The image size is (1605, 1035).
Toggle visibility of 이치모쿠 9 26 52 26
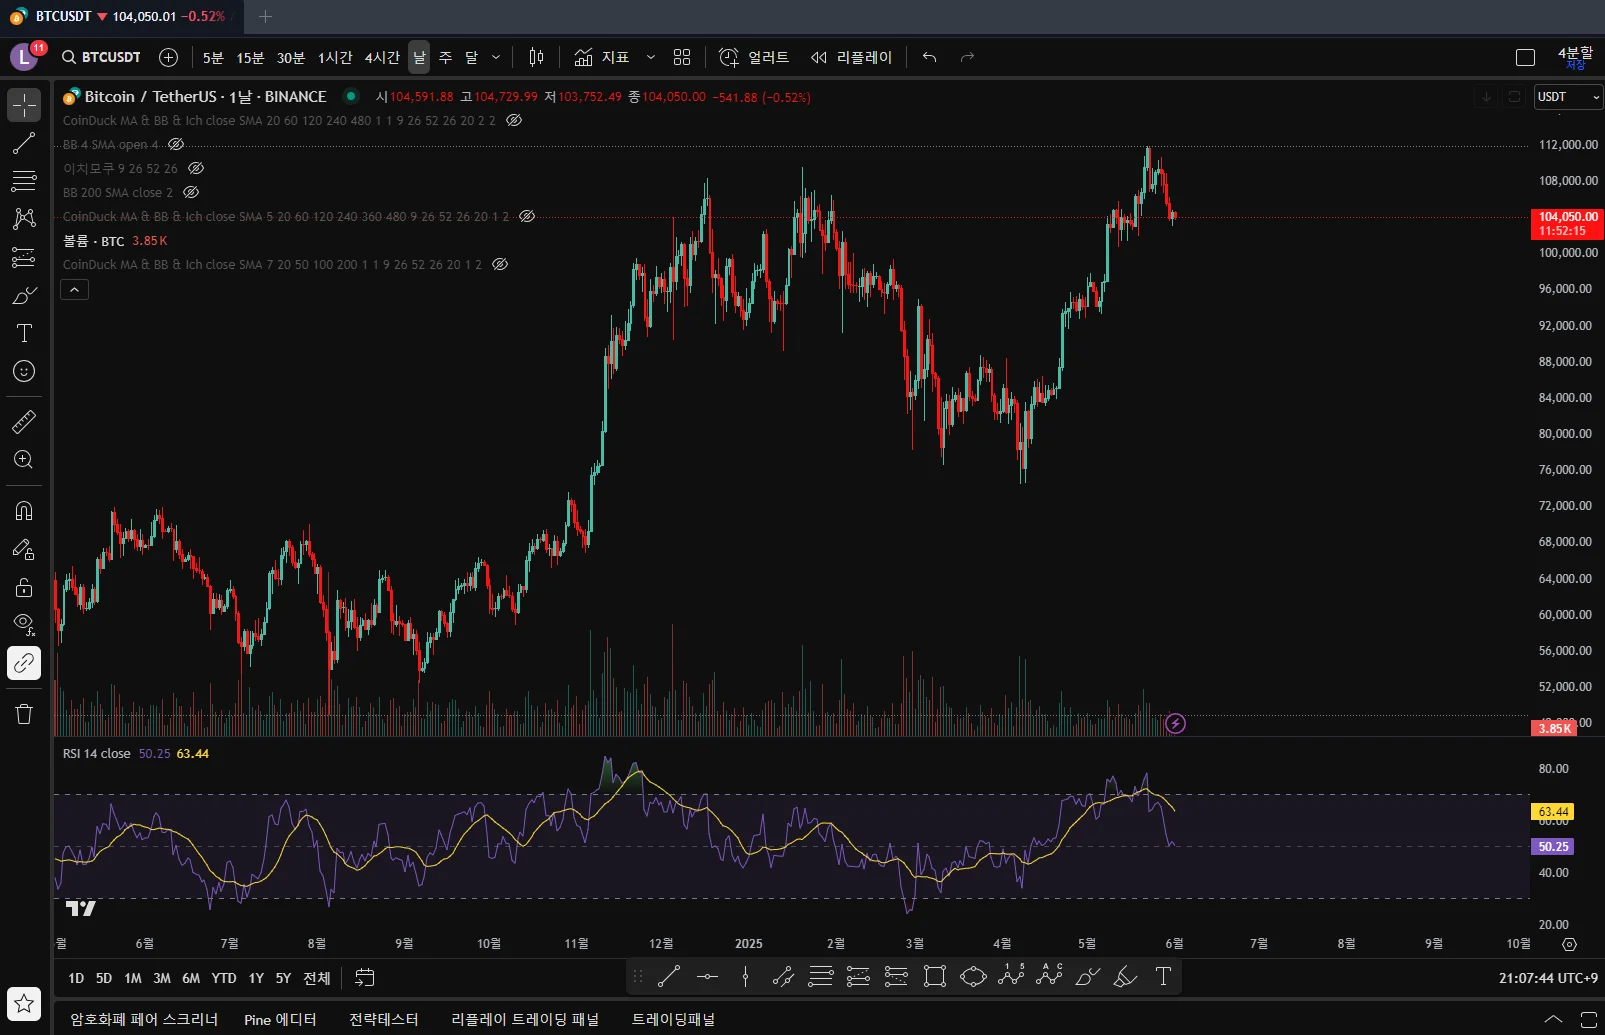pyautogui.click(x=196, y=168)
